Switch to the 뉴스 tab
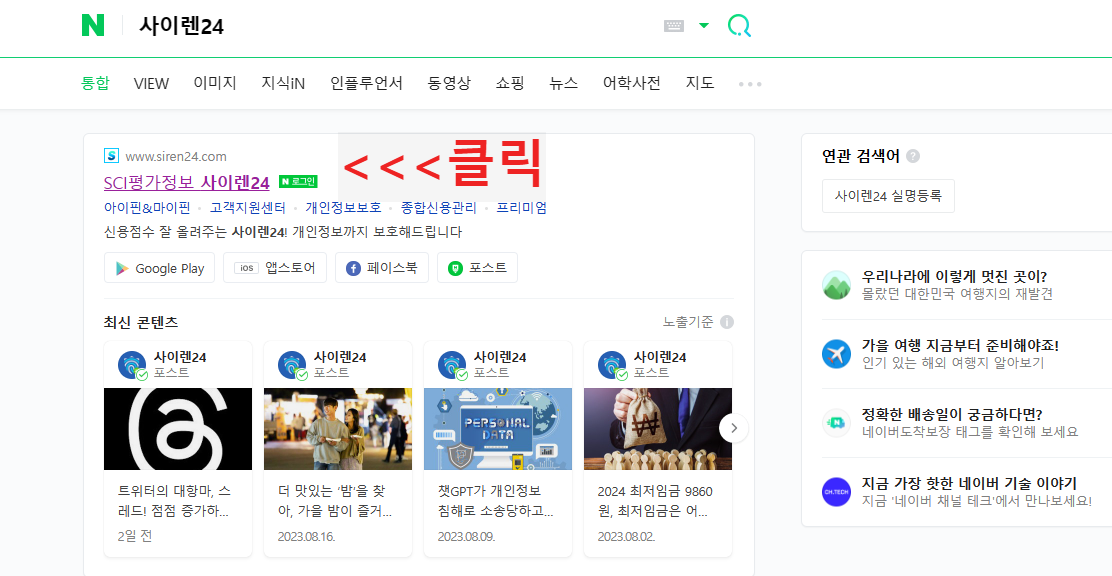The height and width of the screenshot is (576, 1112). pos(563,83)
